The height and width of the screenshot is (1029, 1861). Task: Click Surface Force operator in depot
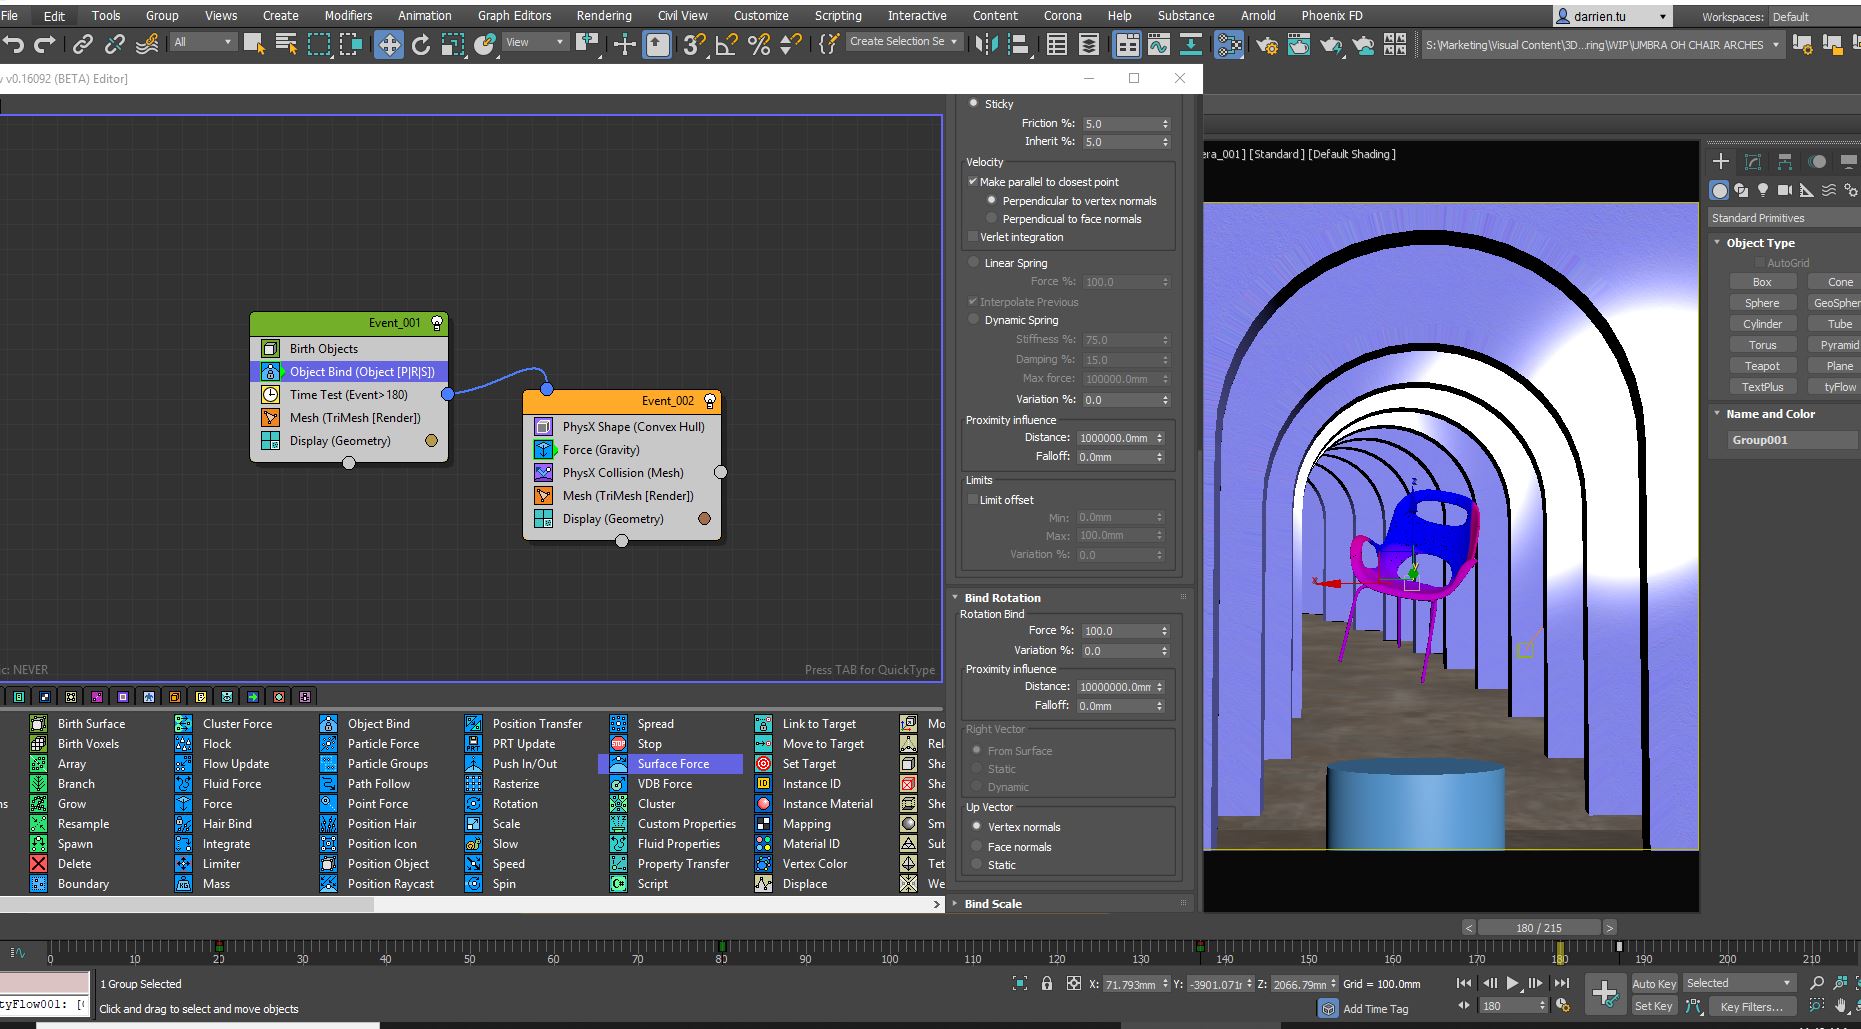[x=671, y=764]
